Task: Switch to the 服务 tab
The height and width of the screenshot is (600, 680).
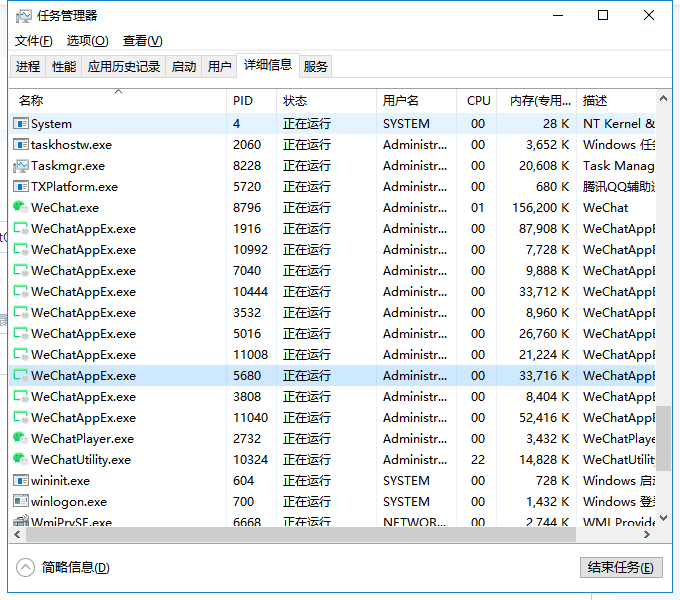Action: tap(316, 67)
